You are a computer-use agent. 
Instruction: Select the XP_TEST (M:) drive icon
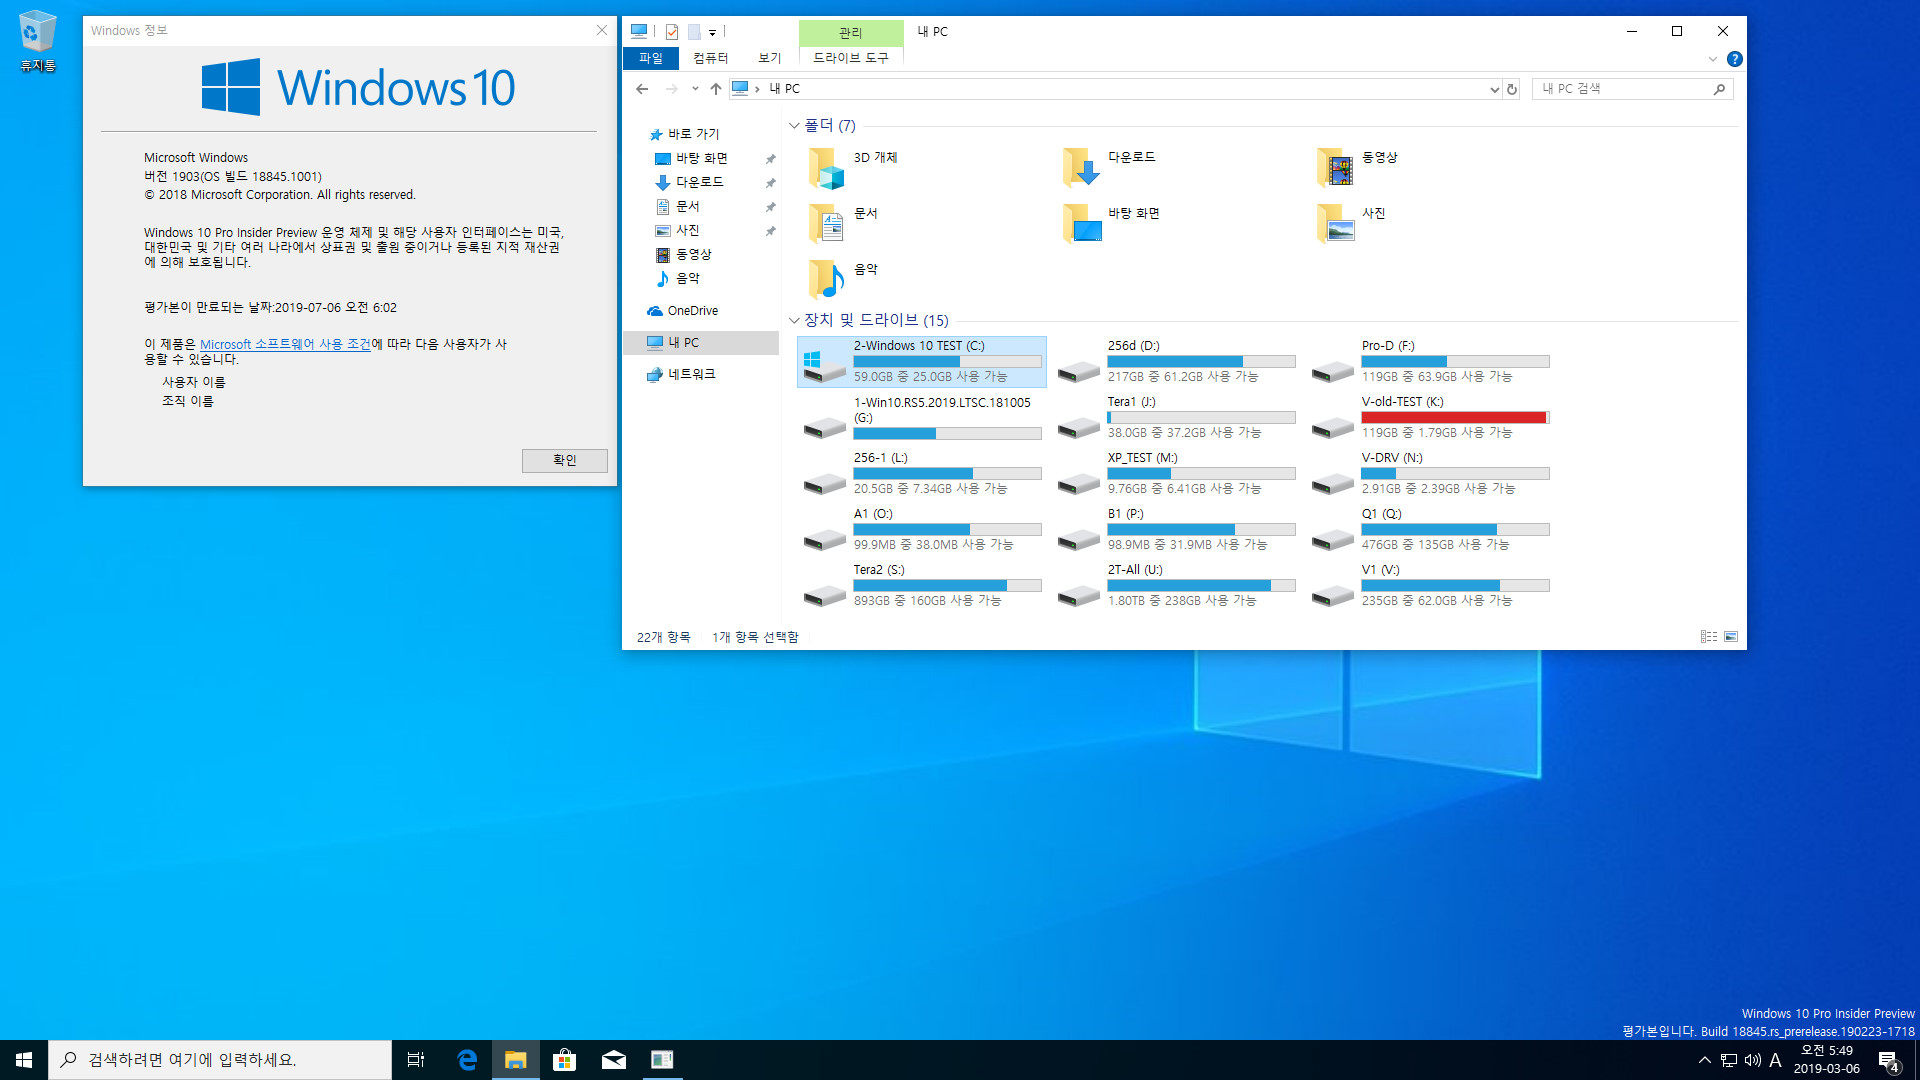(x=1079, y=484)
